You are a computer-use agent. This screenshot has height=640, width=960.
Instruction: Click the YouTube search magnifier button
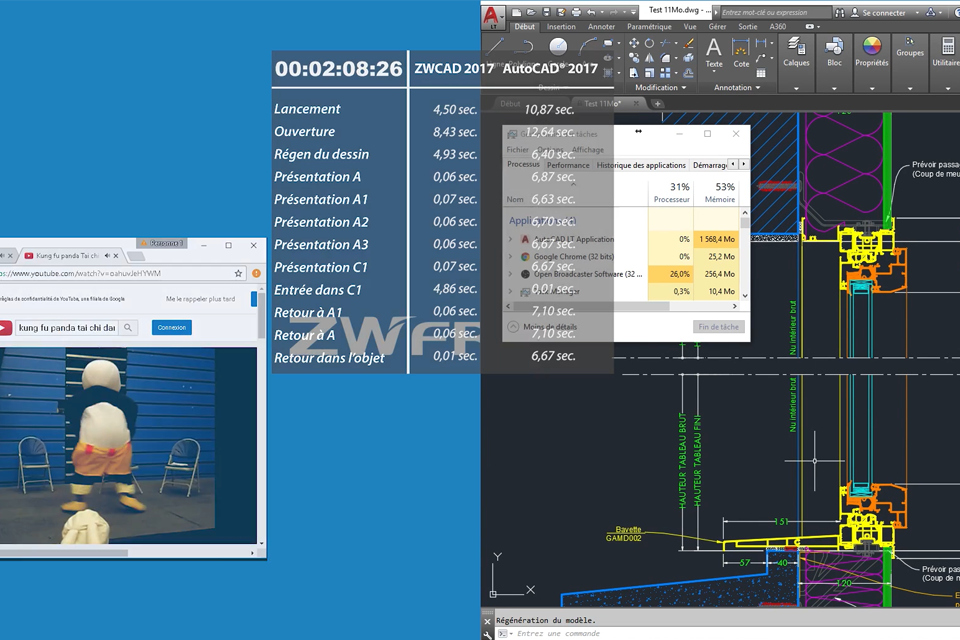pos(128,328)
